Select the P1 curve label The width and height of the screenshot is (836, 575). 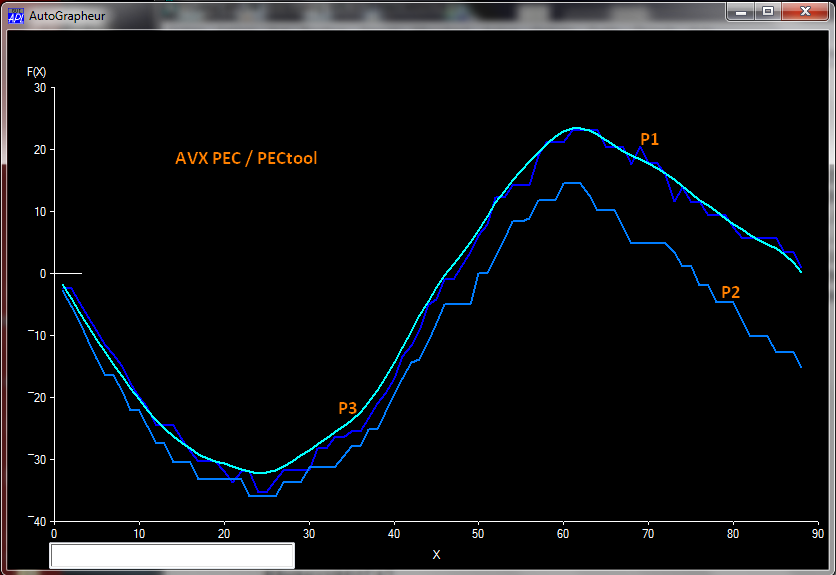(650, 139)
